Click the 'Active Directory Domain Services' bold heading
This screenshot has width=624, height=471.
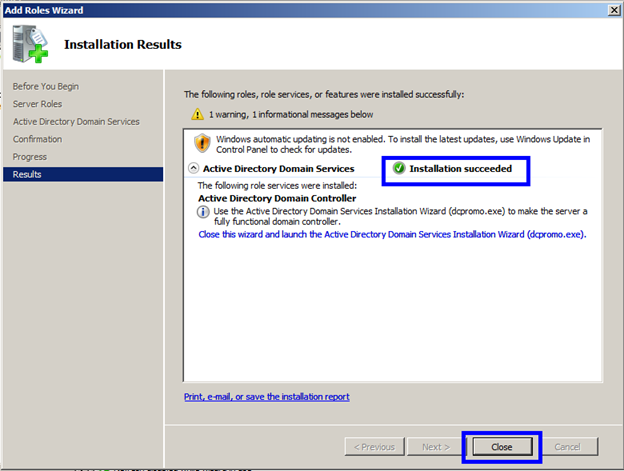point(279,169)
